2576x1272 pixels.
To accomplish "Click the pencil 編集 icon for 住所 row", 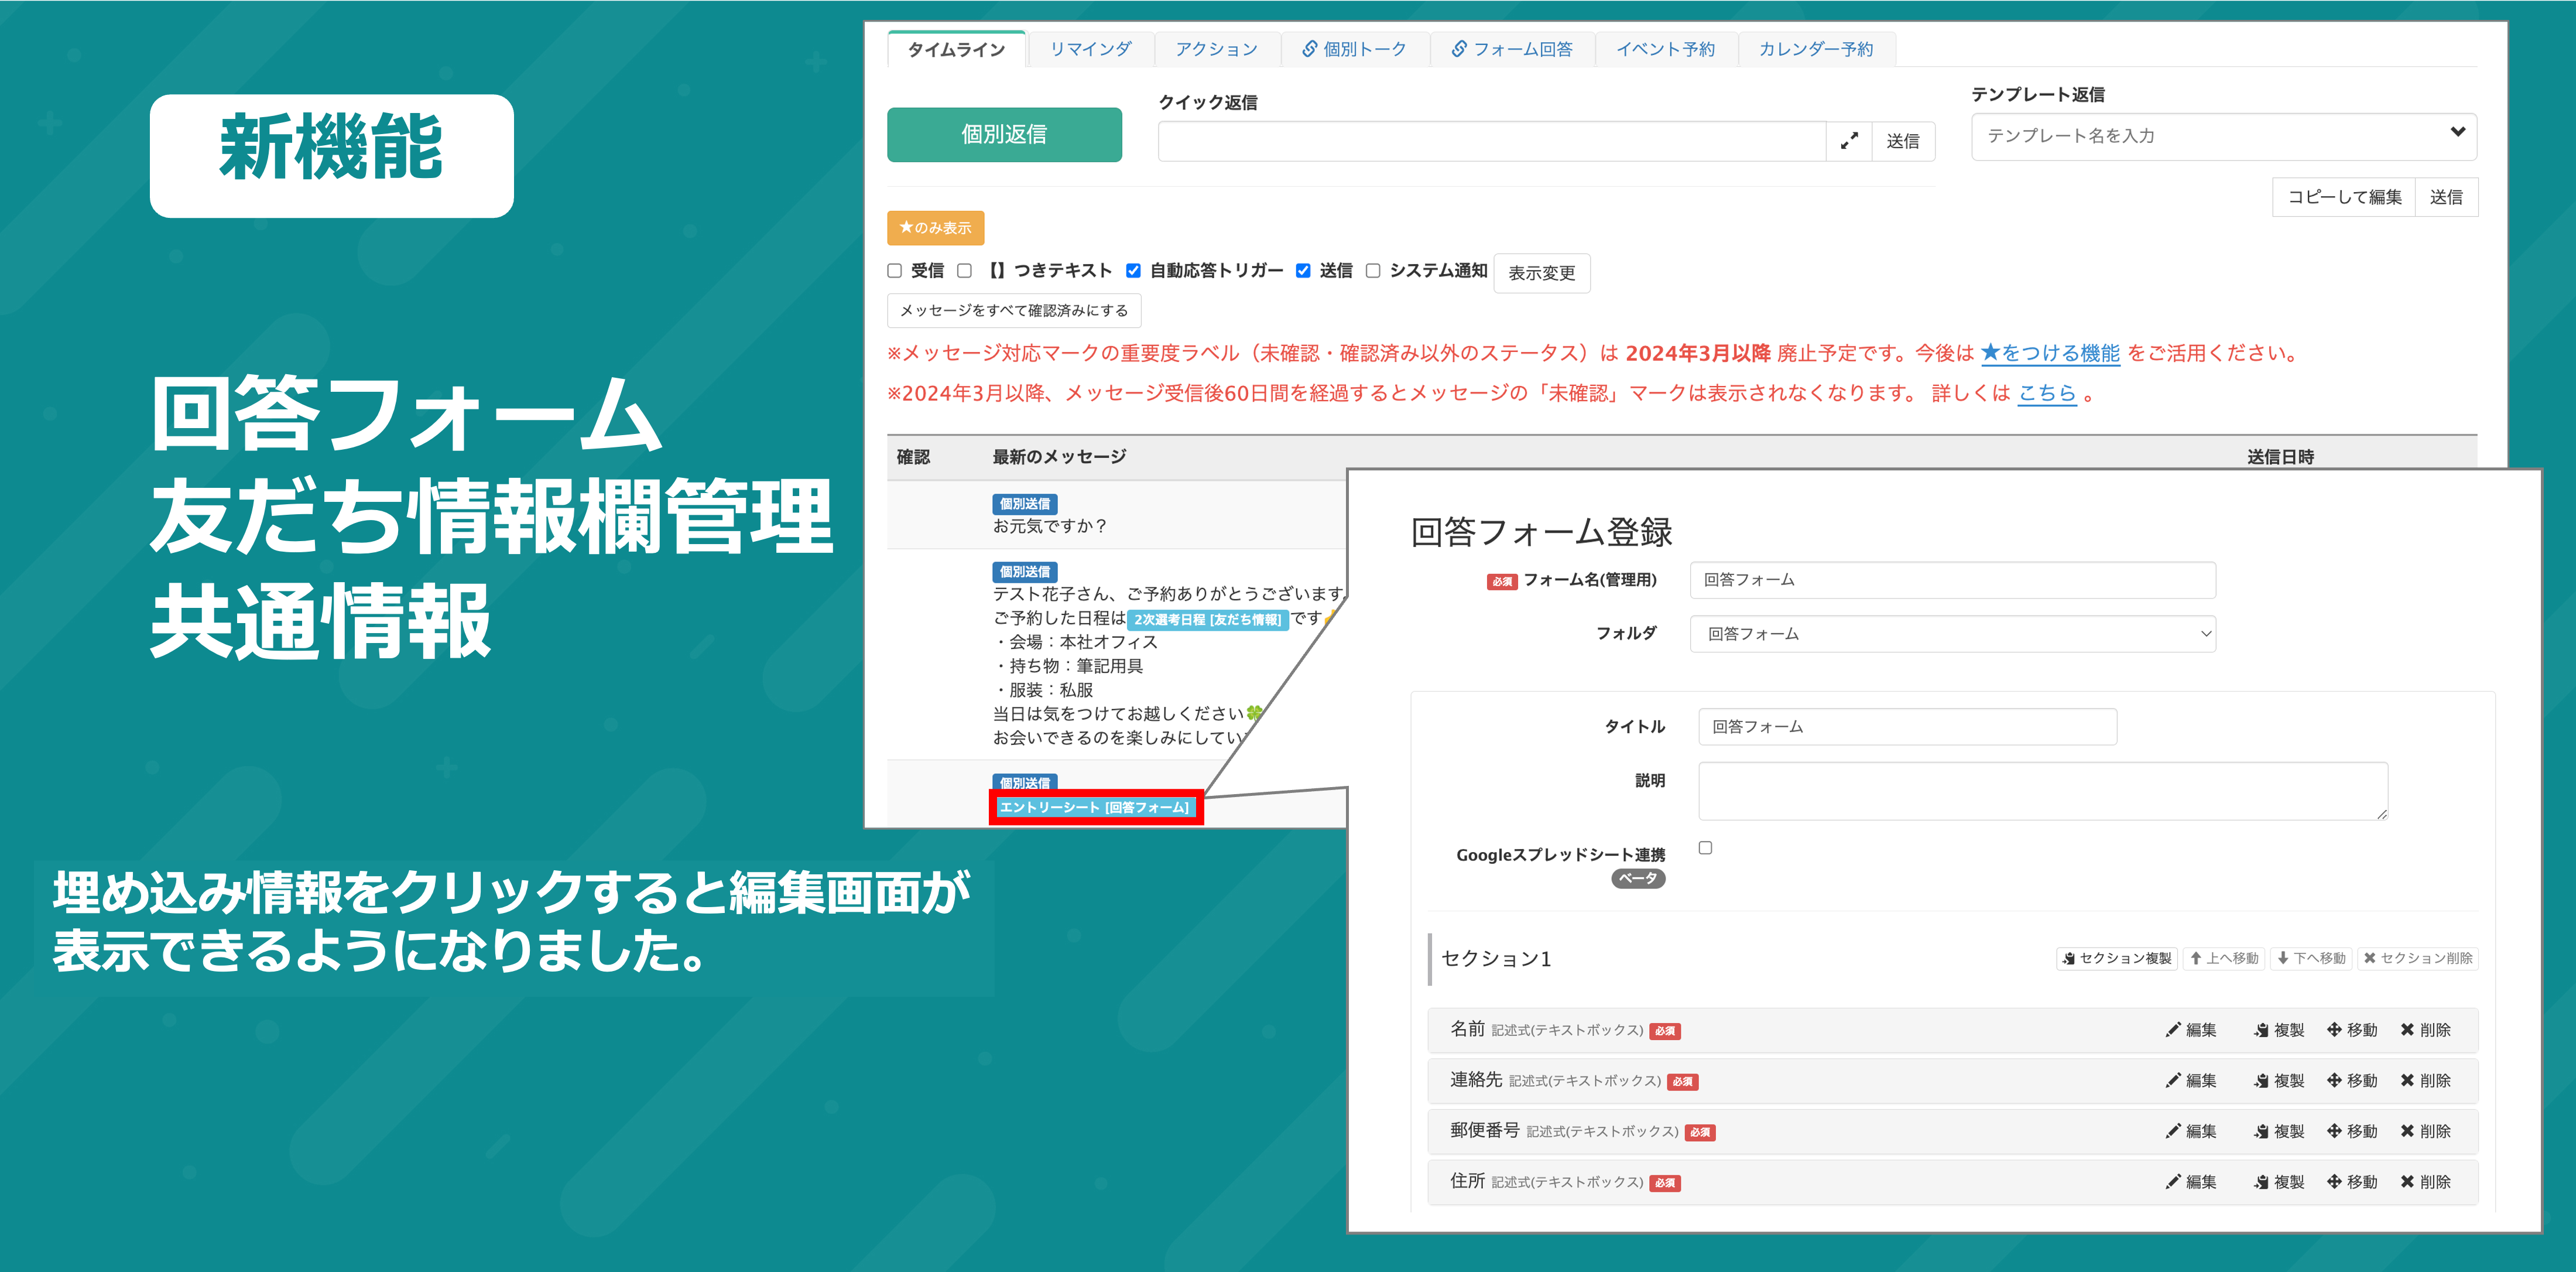I will pos(2173,1182).
